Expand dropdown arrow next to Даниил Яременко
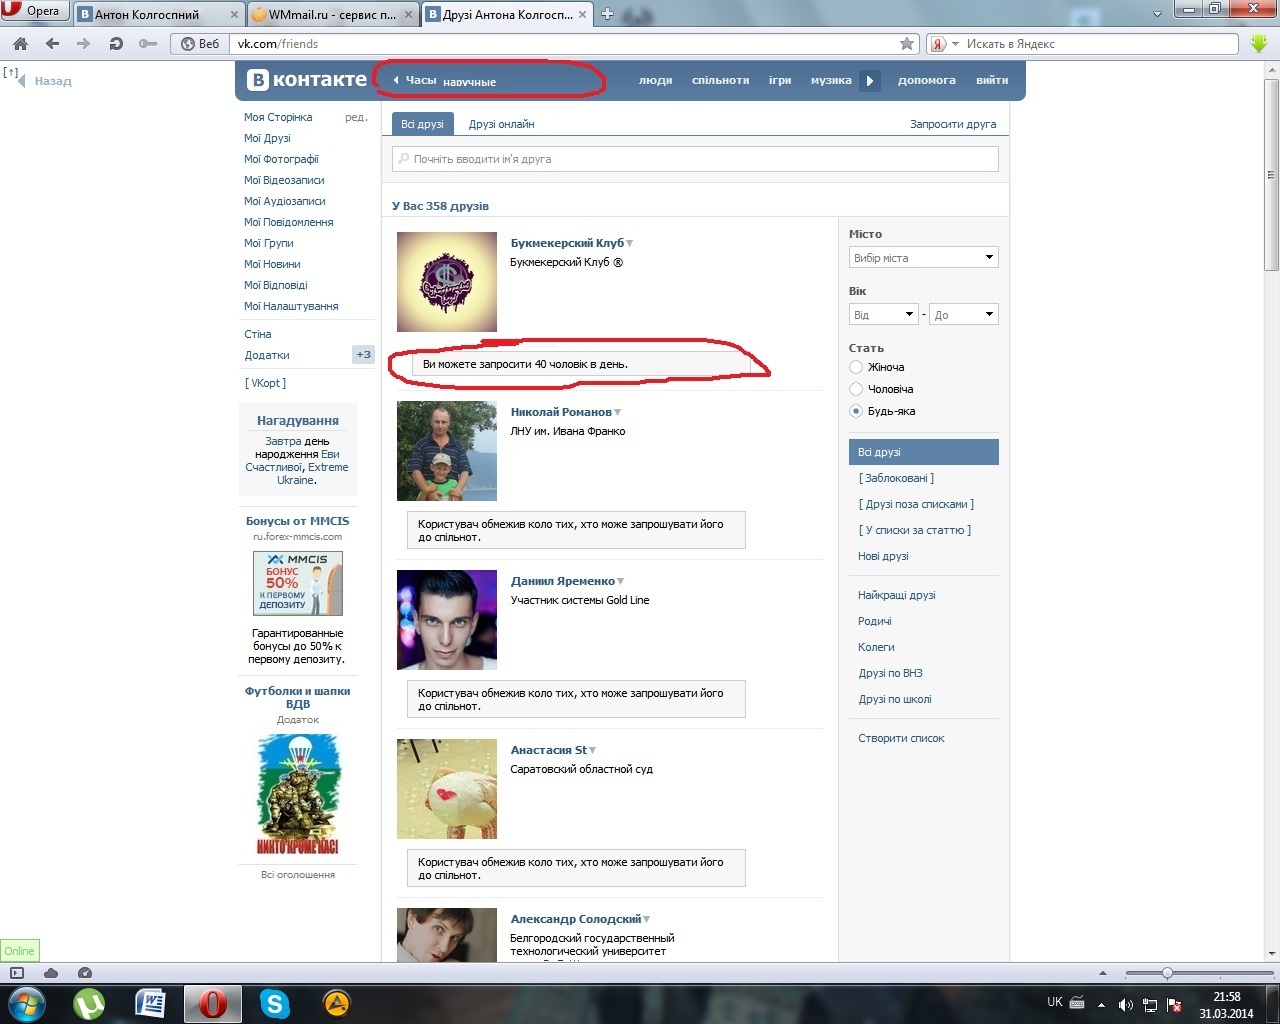This screenshot has width=1280, height=1024. pyautogui.click(x=621, y=582)
